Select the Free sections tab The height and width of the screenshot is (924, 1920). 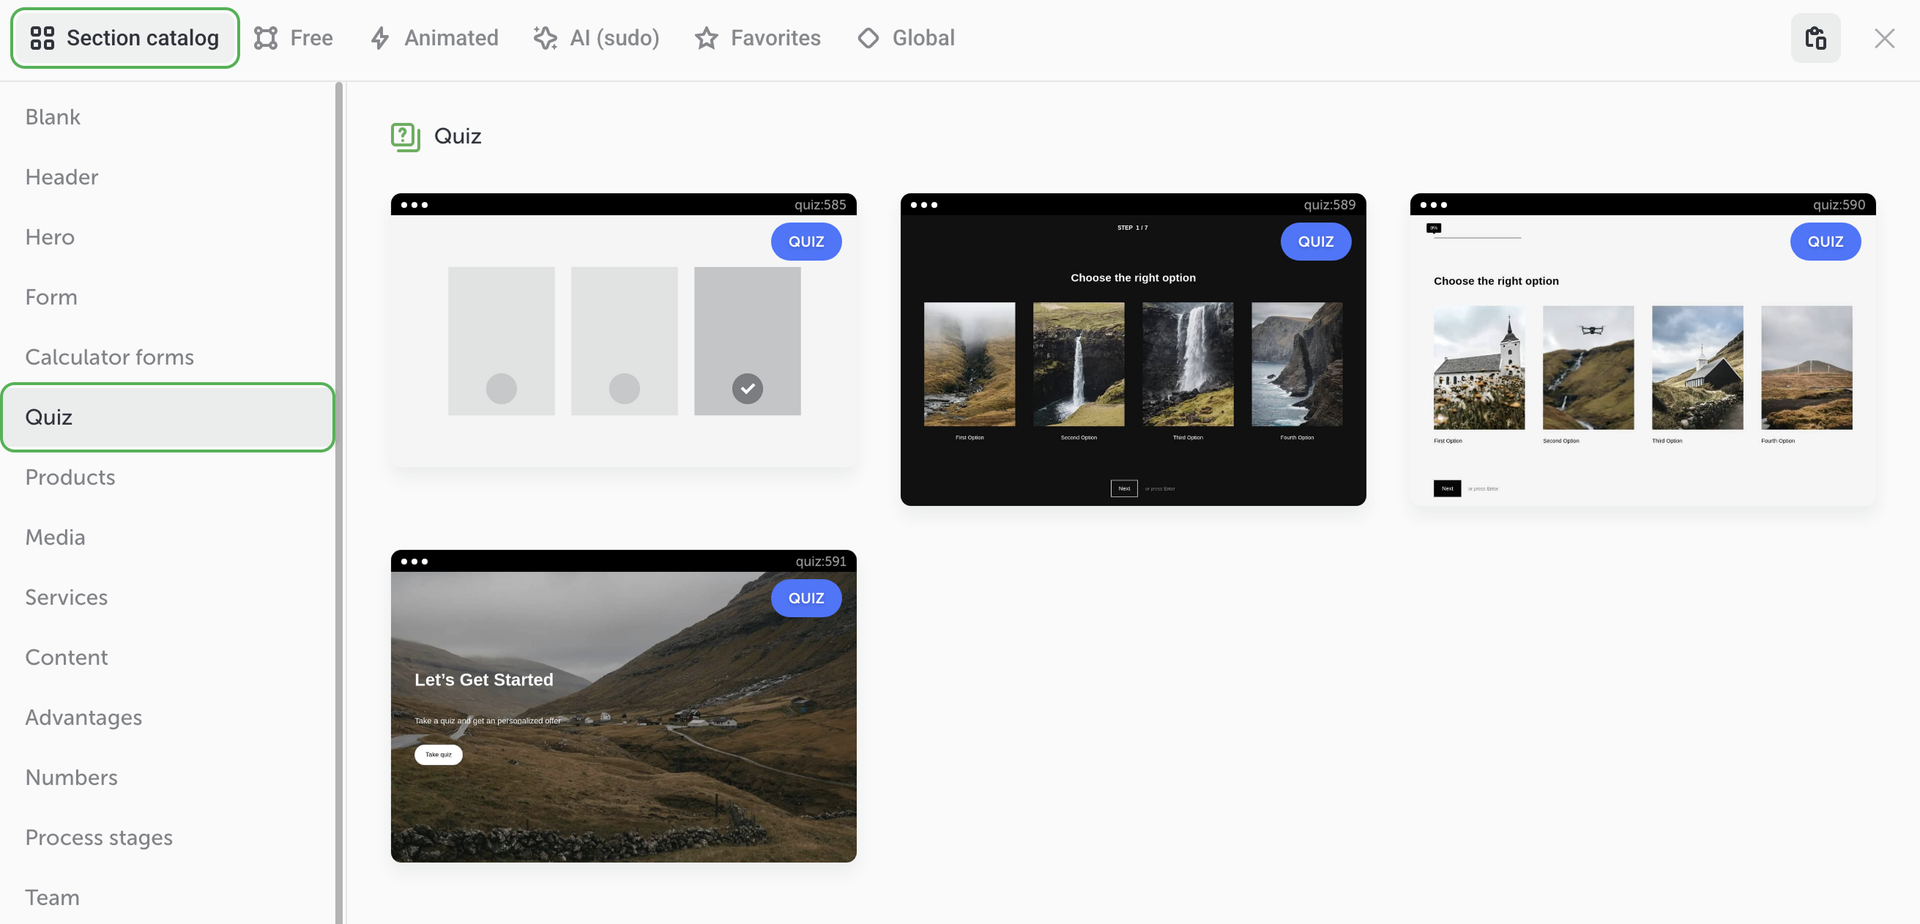pyautogui.click(x=293, y=38)
